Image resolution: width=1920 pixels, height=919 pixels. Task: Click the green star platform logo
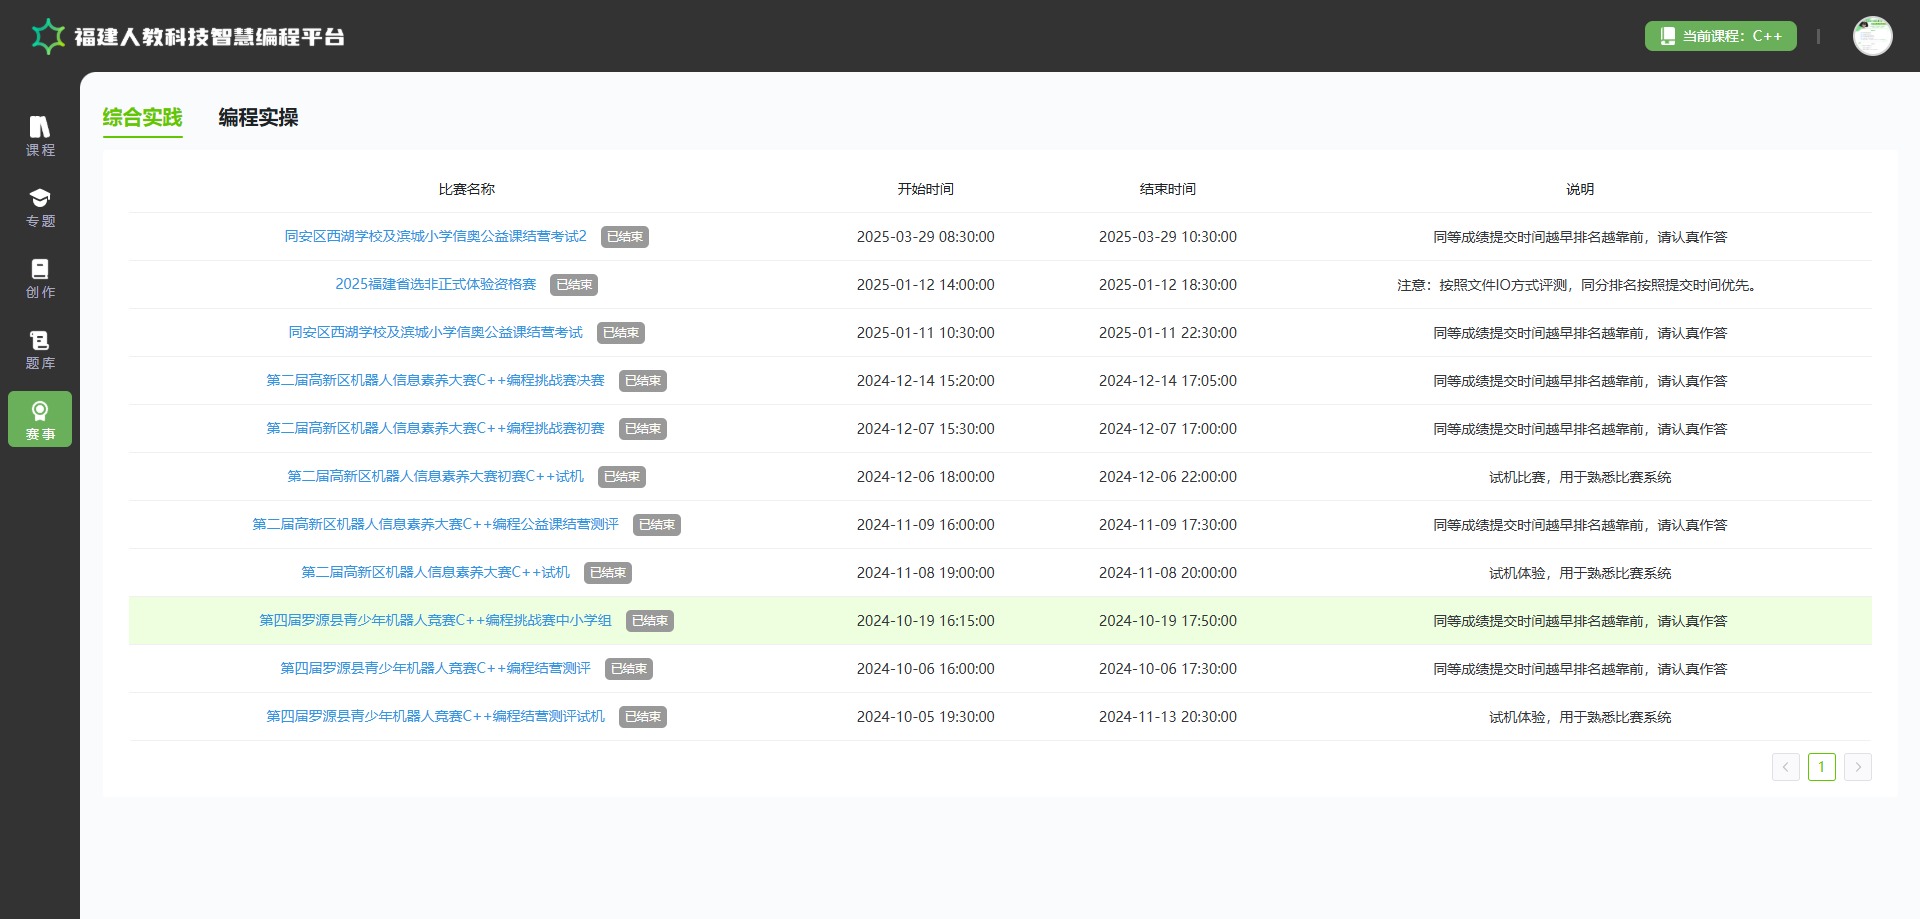click(47, 37)
